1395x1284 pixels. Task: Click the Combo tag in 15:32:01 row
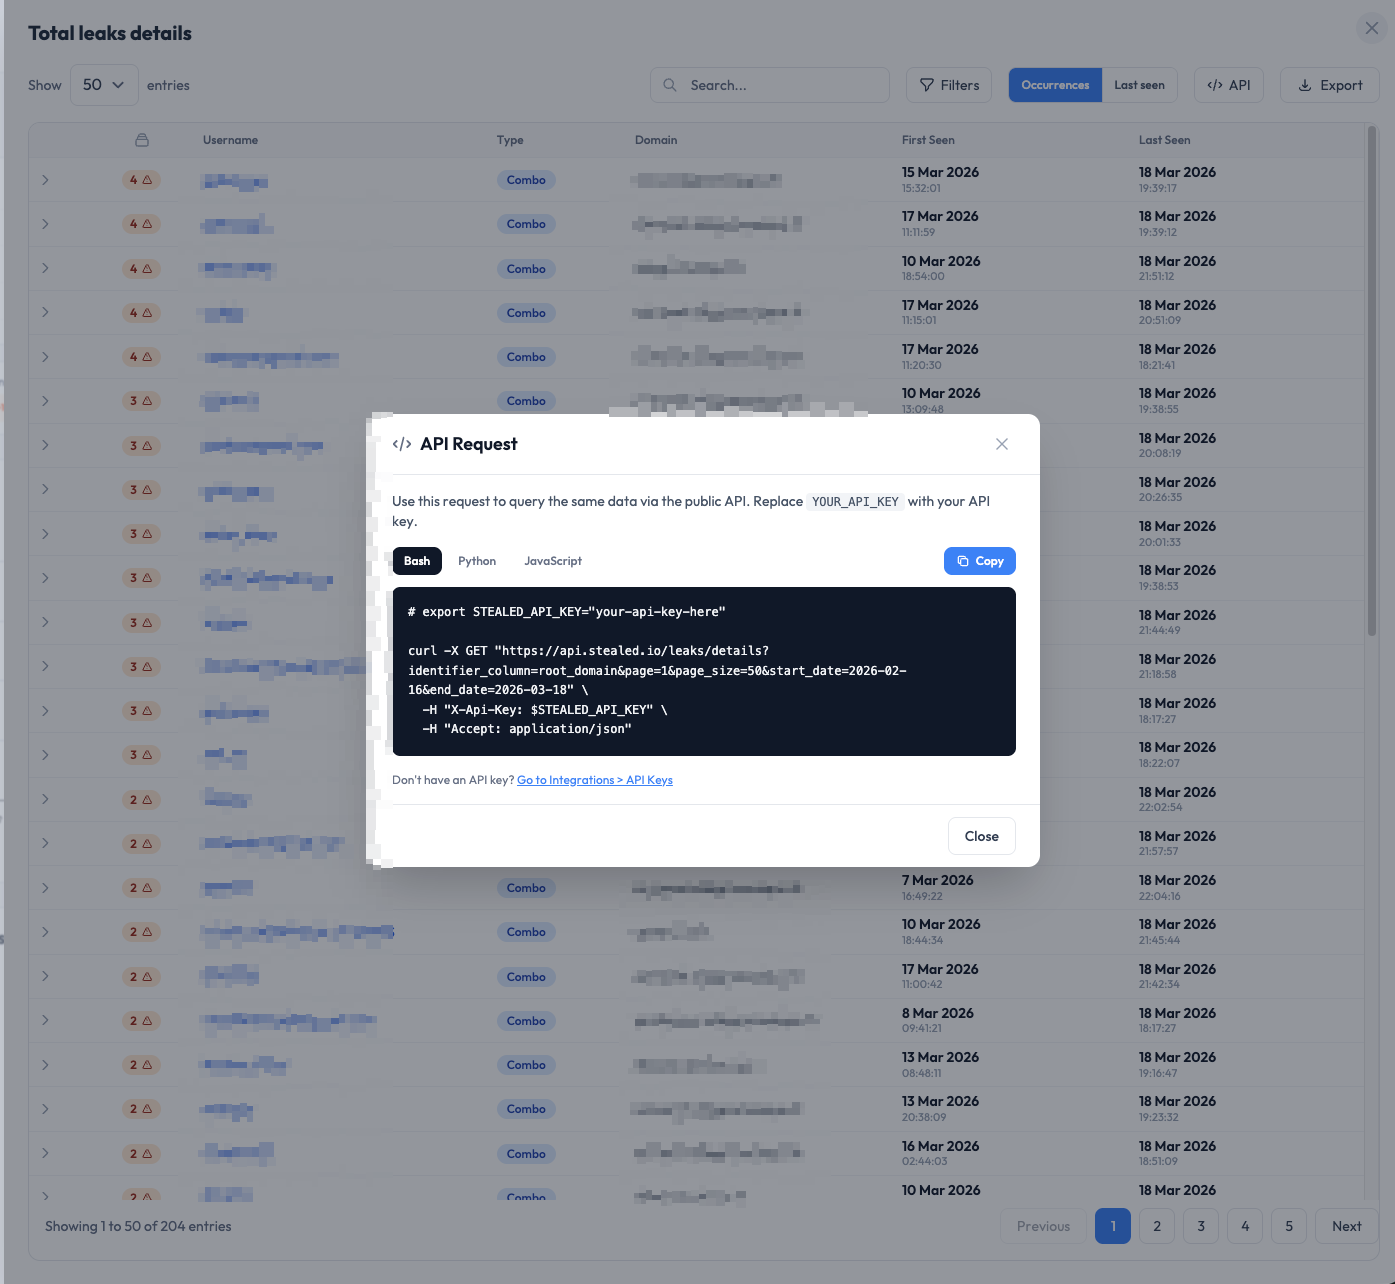click(526, 180)
